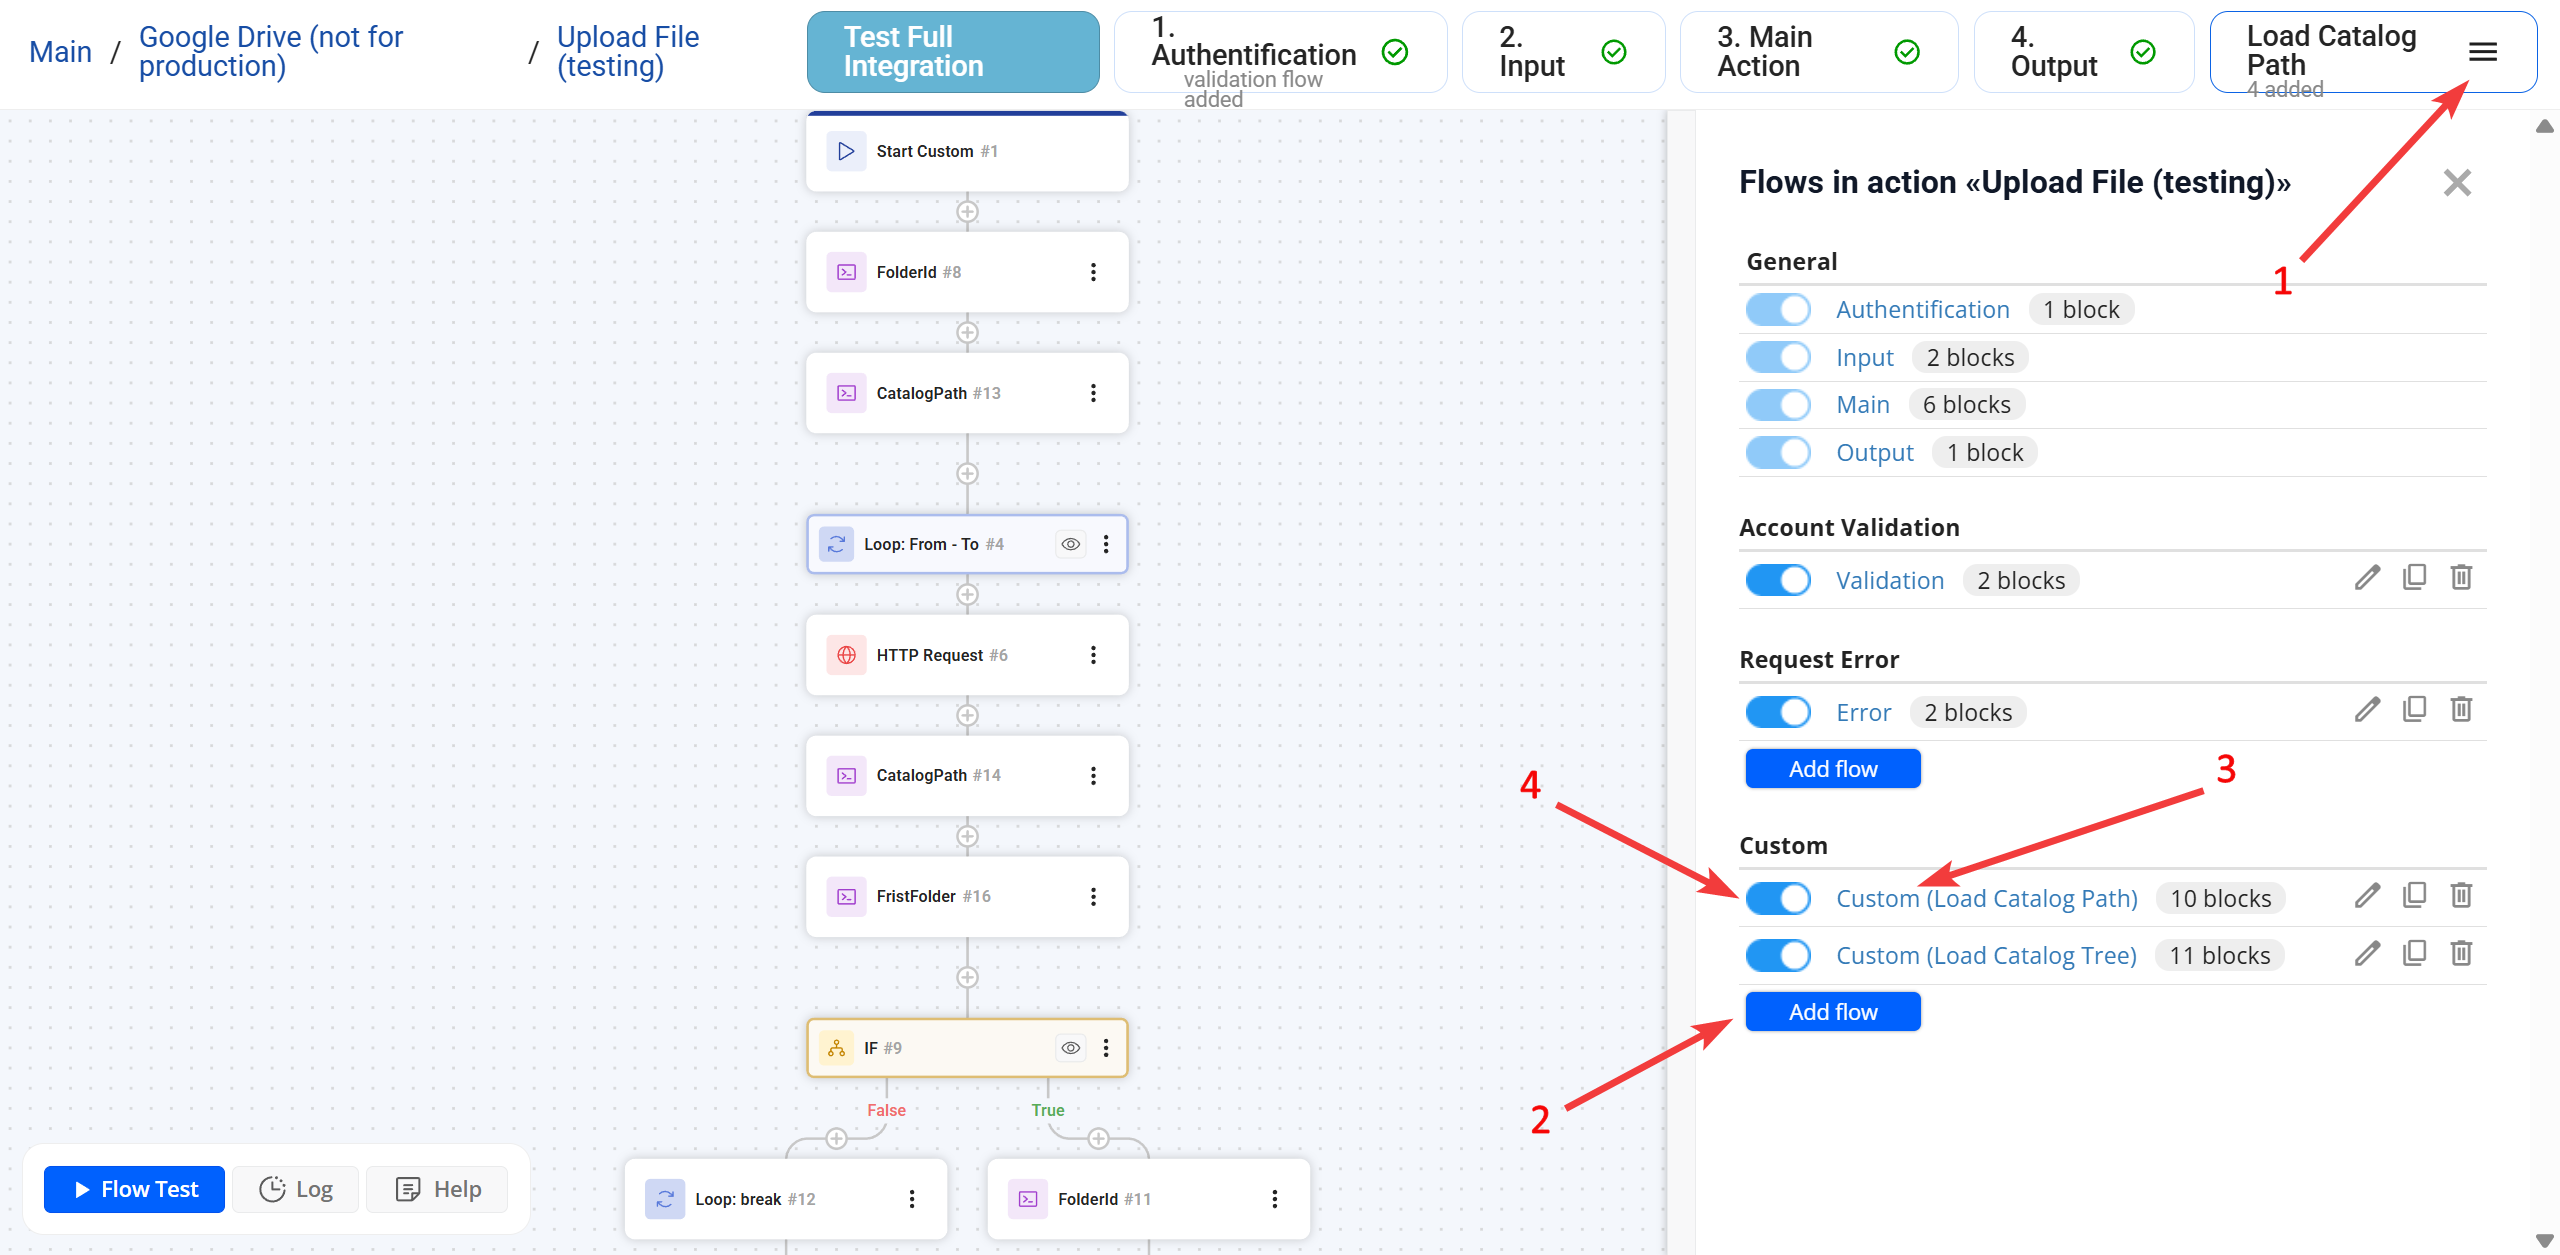The height and width of the screenshot is (1255, 2560).
Task: Click the Loop: From - To refresh icon
Action: coord(837,543)
